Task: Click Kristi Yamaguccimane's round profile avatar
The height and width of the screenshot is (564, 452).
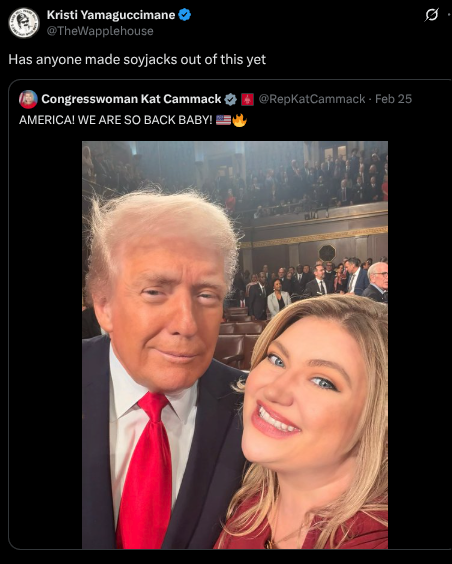Action: pyautogui.click(x=24, y=23)
